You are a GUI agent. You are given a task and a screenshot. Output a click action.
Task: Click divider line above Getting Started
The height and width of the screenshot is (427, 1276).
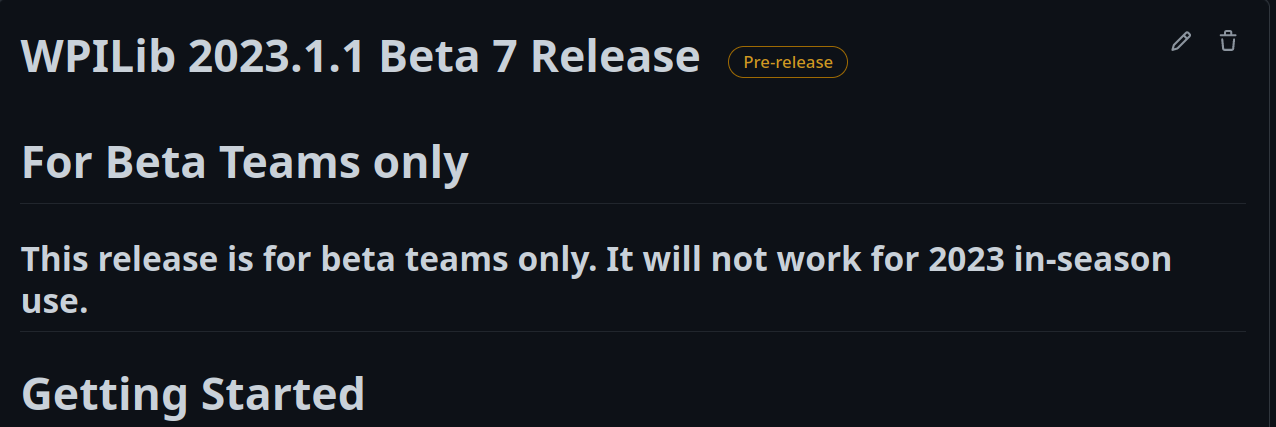[x=633, y=331]
